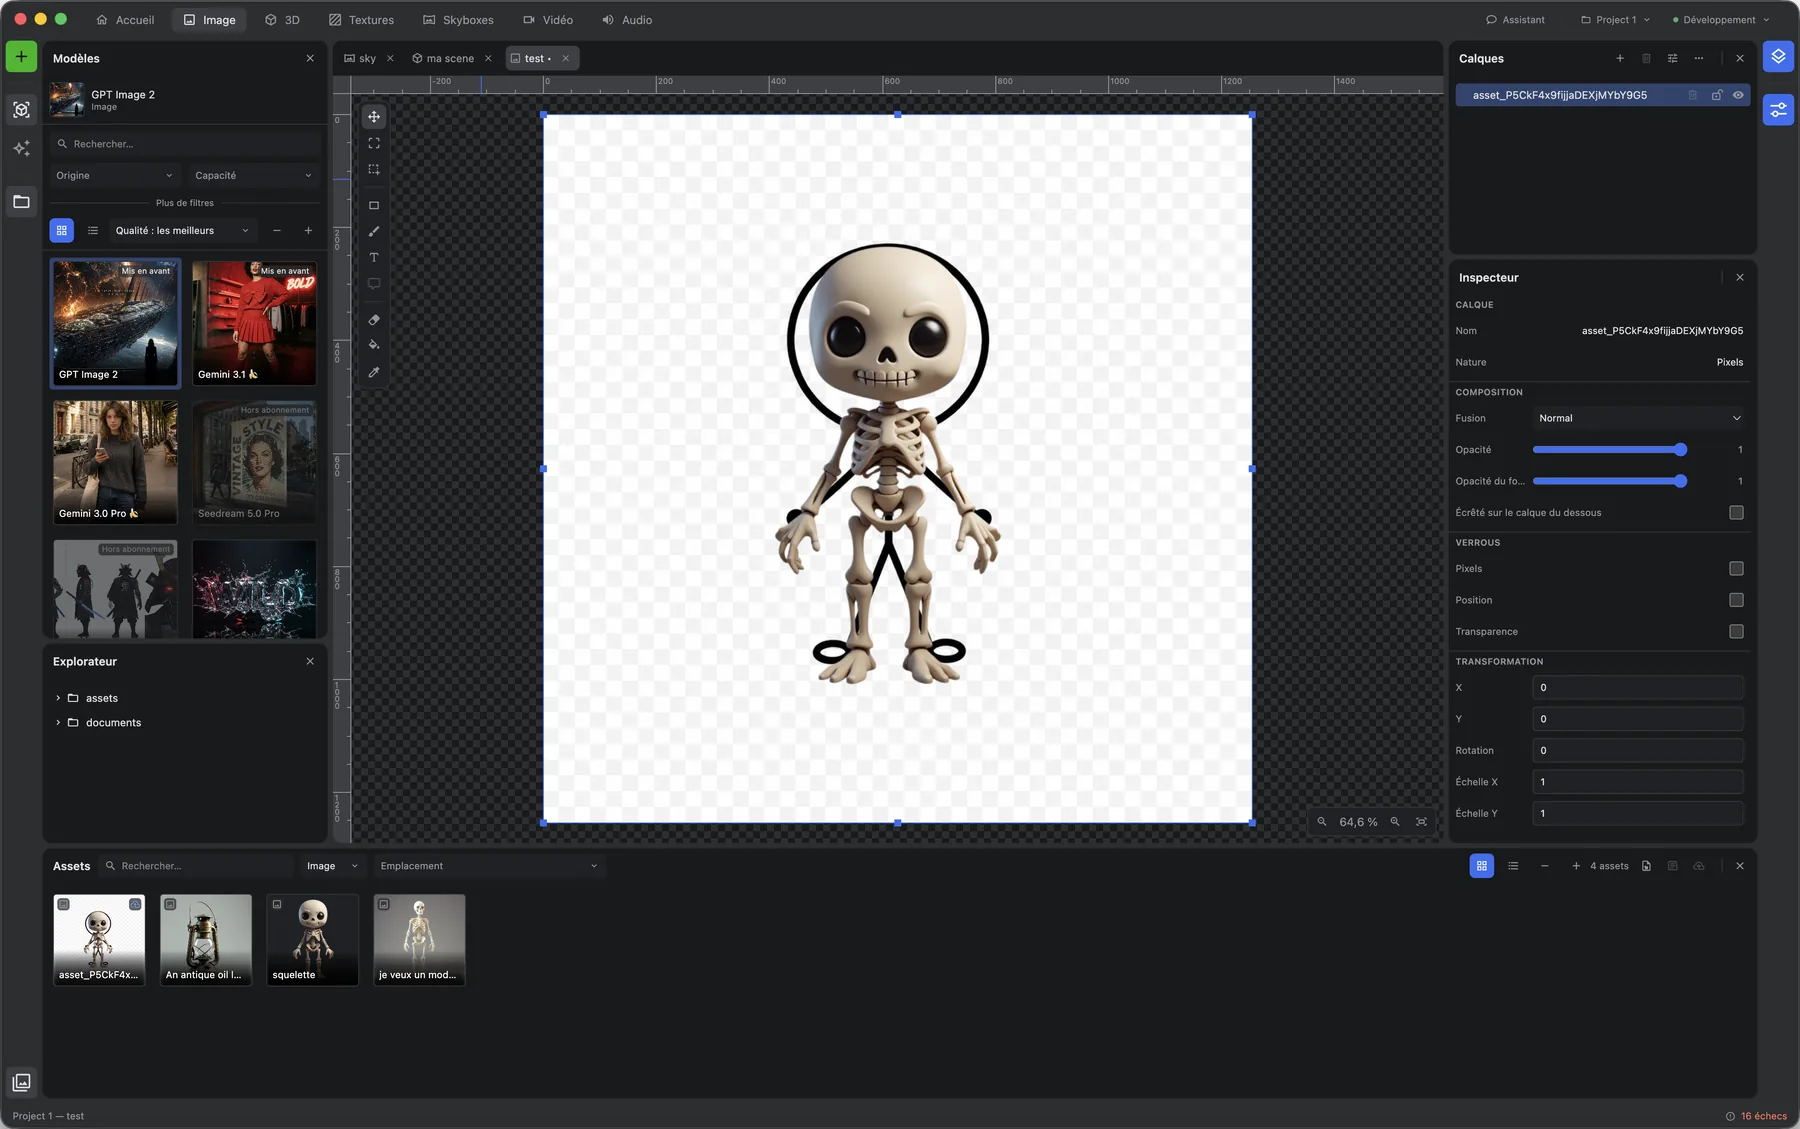This screenshot has height=1129, width=1800.
Task: Select the squelette asset thumbnail
Action: pos(313,940)
